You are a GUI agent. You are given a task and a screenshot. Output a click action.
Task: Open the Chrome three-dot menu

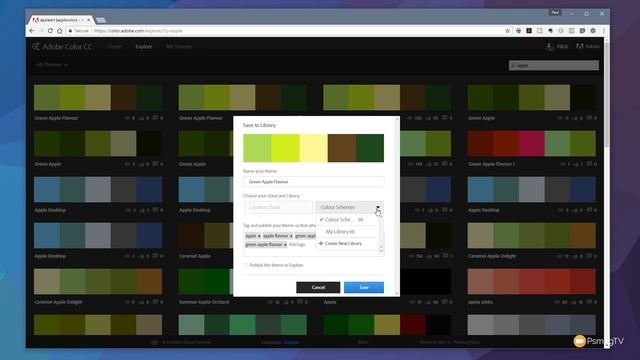603,31
